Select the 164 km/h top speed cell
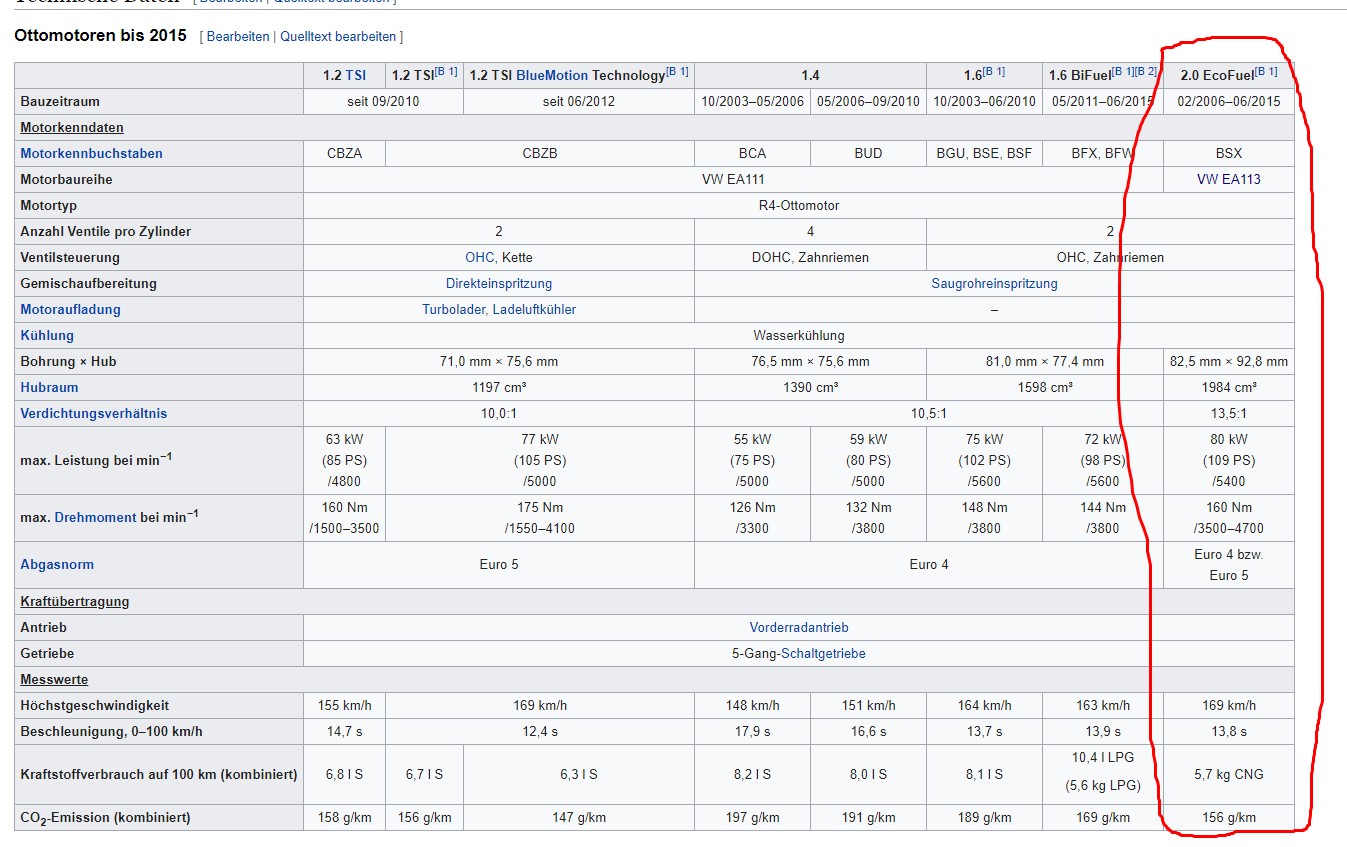 (x=984, y=705)
